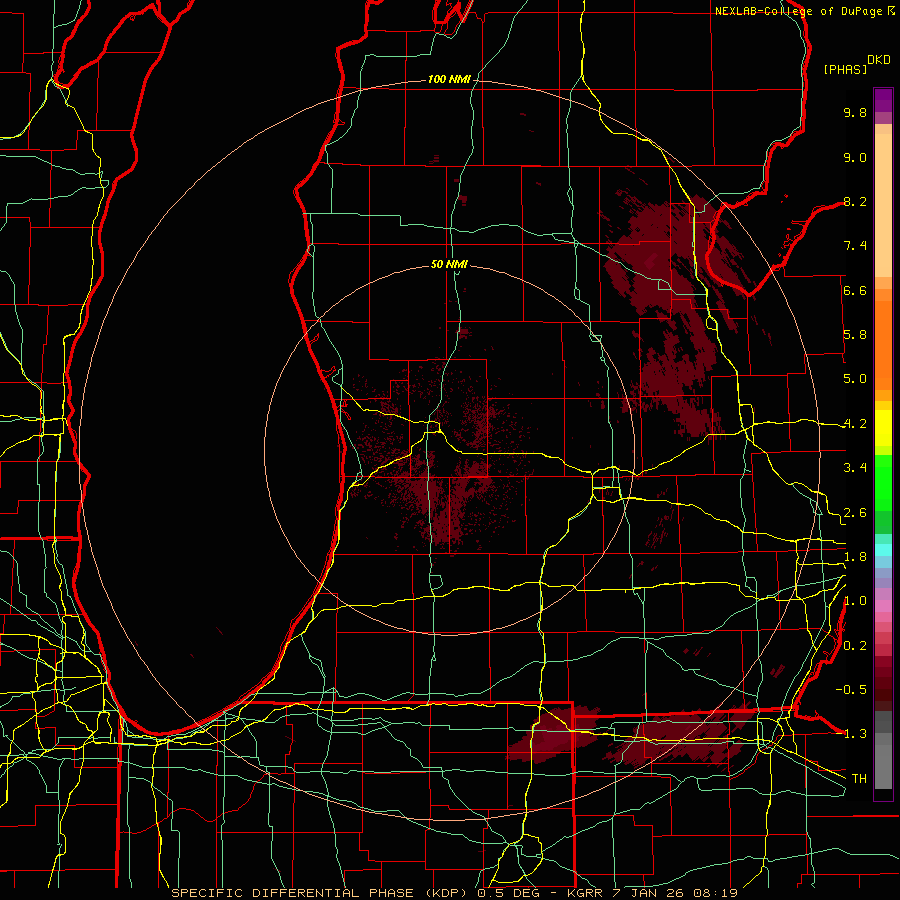
Task: Click the 6.6 scale value
Action: [855, 290]
